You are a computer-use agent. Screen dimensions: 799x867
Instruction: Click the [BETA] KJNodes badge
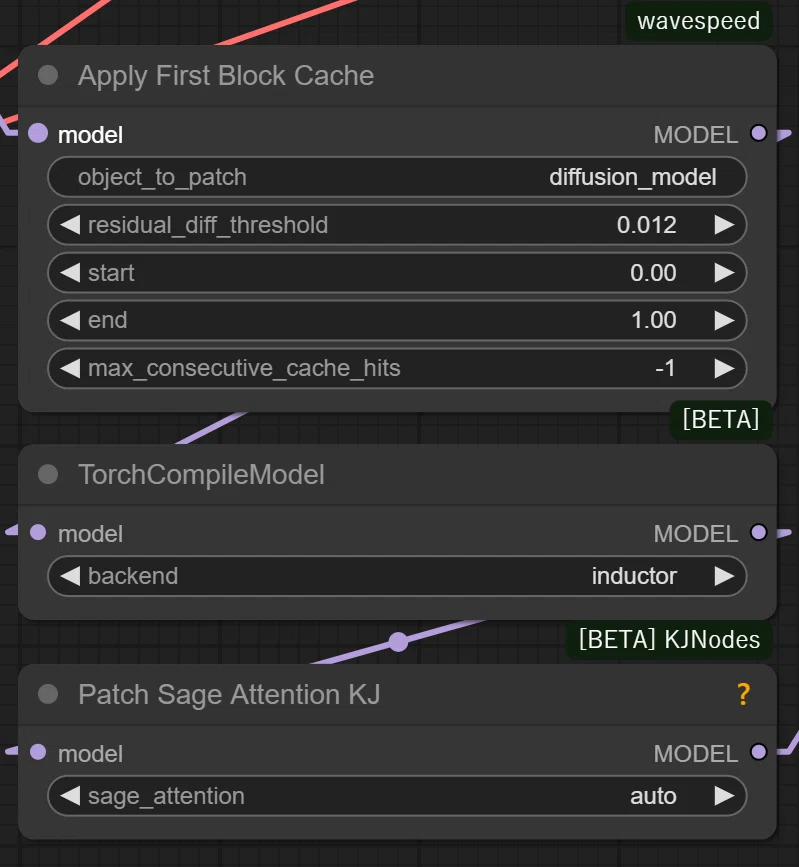coord(669,640)
